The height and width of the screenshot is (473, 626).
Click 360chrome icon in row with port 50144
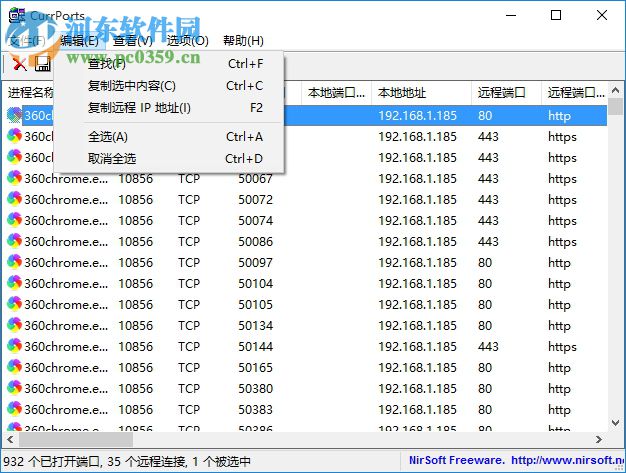point(14,346)
